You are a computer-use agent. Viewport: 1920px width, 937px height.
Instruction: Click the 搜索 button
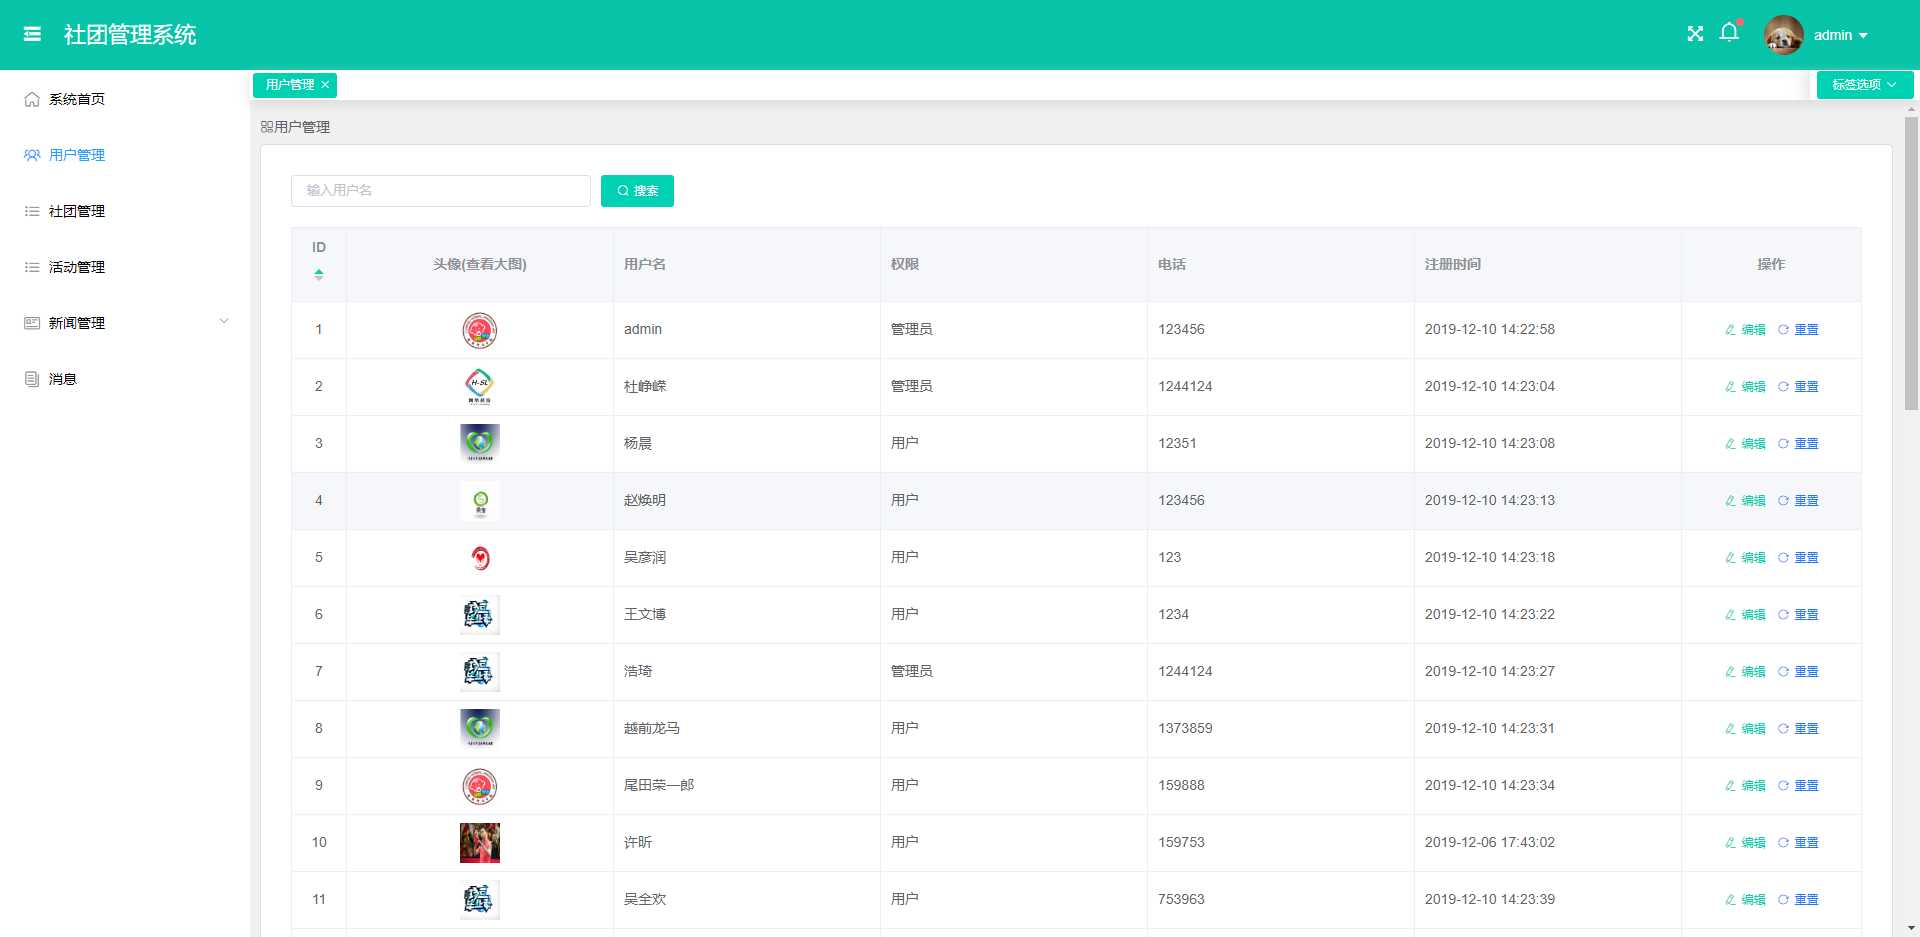(x=637, y=191)
